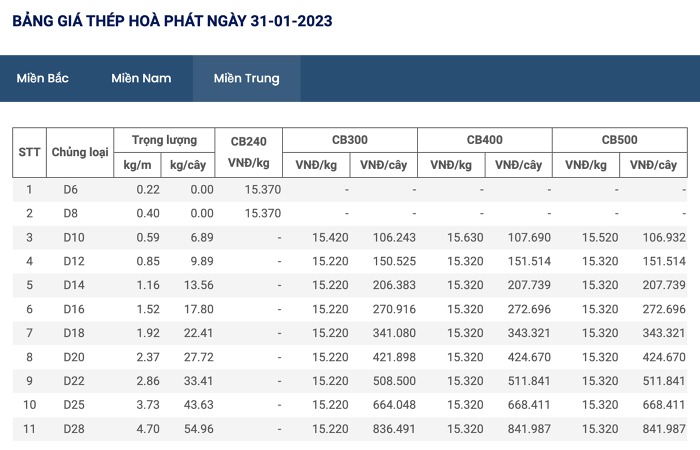Click the 17.80 kg/cây value
700x450 pixels.
[x=199, y=309]
